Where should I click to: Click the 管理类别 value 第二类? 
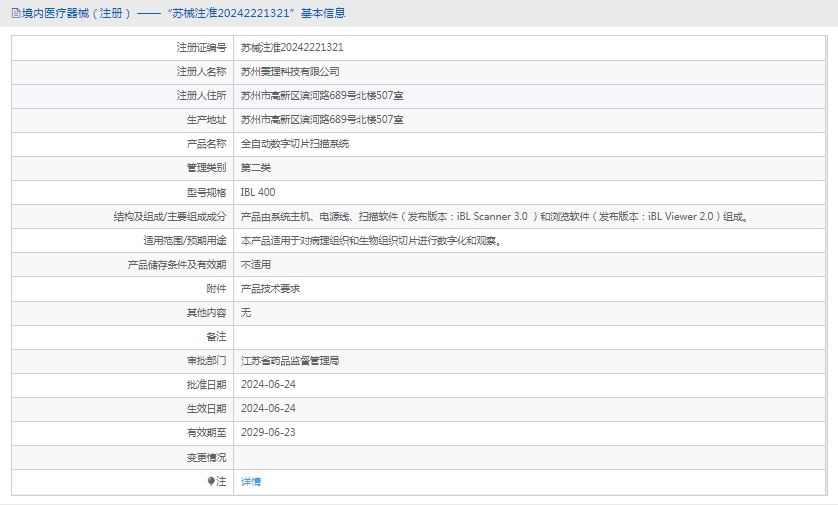pyautogui.click(x=256, y=167)
